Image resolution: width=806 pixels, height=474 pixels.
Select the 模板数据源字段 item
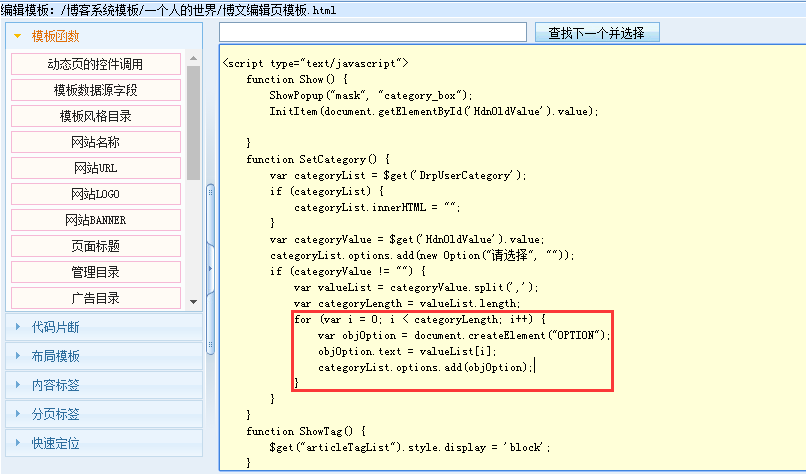[95, 90]
